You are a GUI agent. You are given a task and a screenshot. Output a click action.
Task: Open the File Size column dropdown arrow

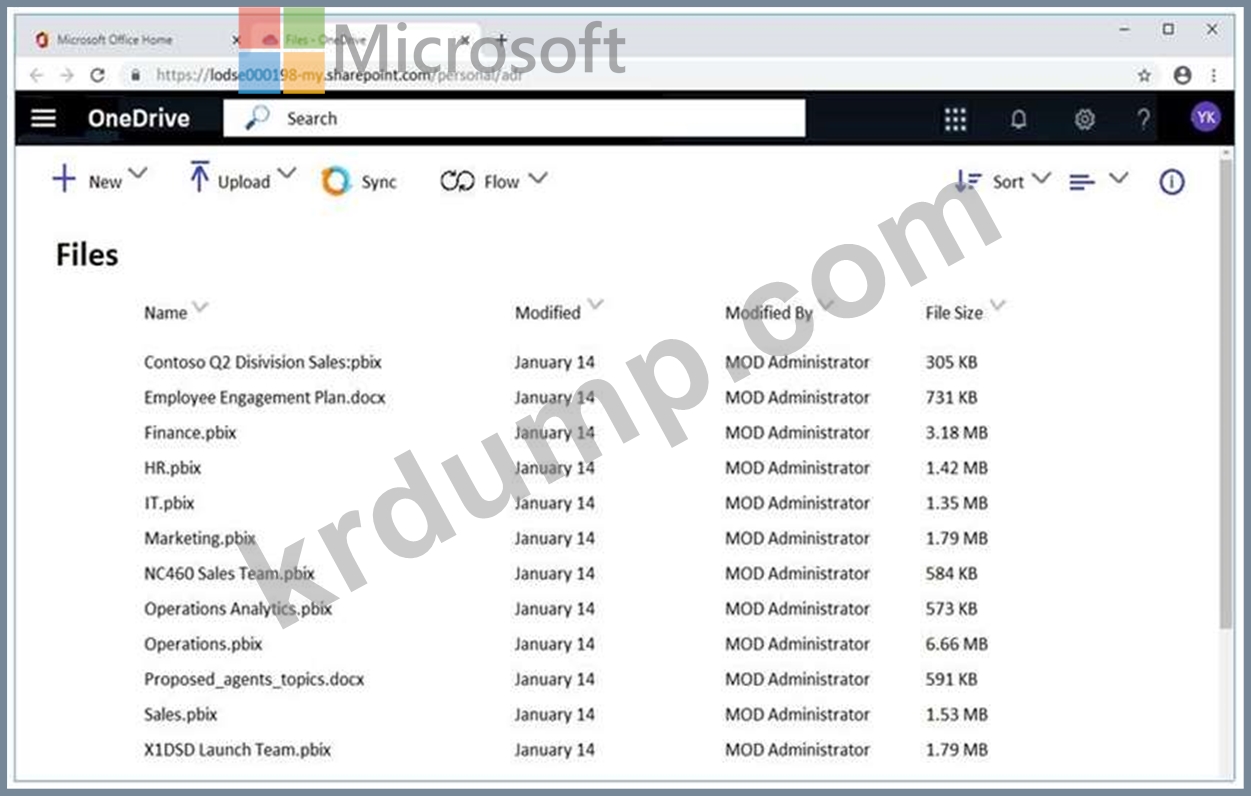coord(997,306)
